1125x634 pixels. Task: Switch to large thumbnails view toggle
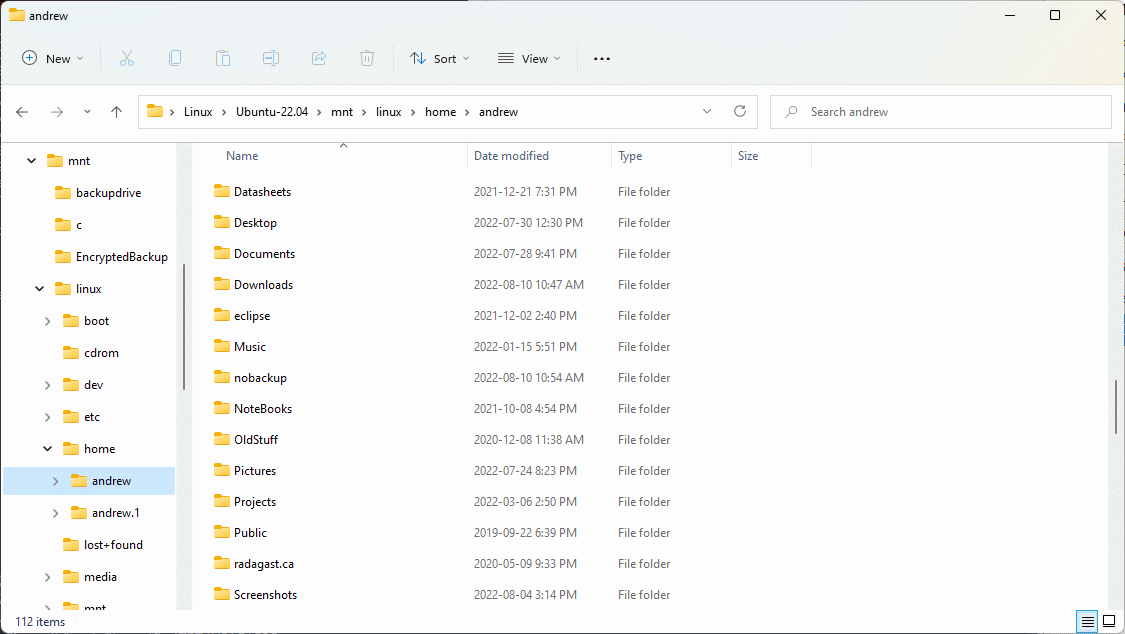click(x=1109, y=621)
